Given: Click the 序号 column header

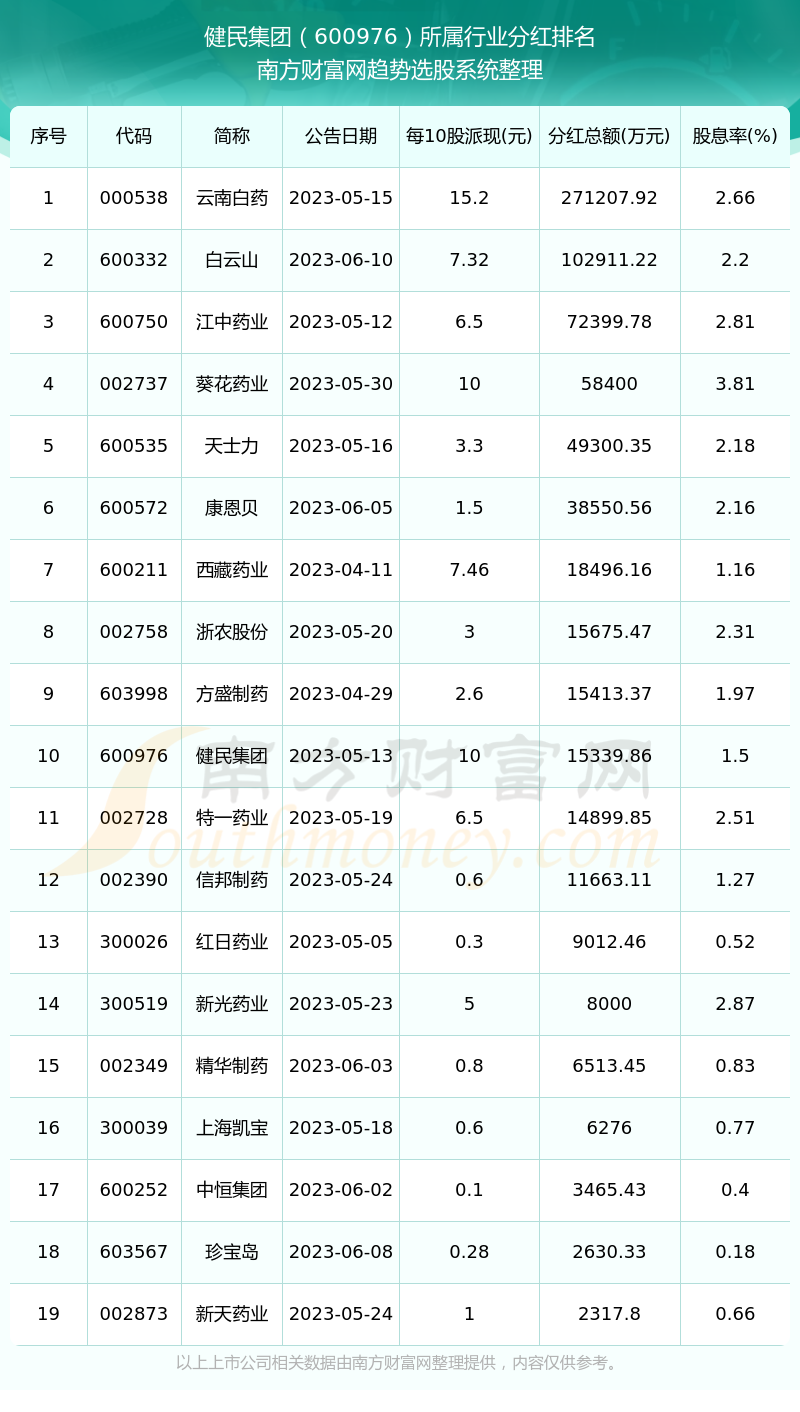Looking at the screenshot, I should tap(48, 136).
